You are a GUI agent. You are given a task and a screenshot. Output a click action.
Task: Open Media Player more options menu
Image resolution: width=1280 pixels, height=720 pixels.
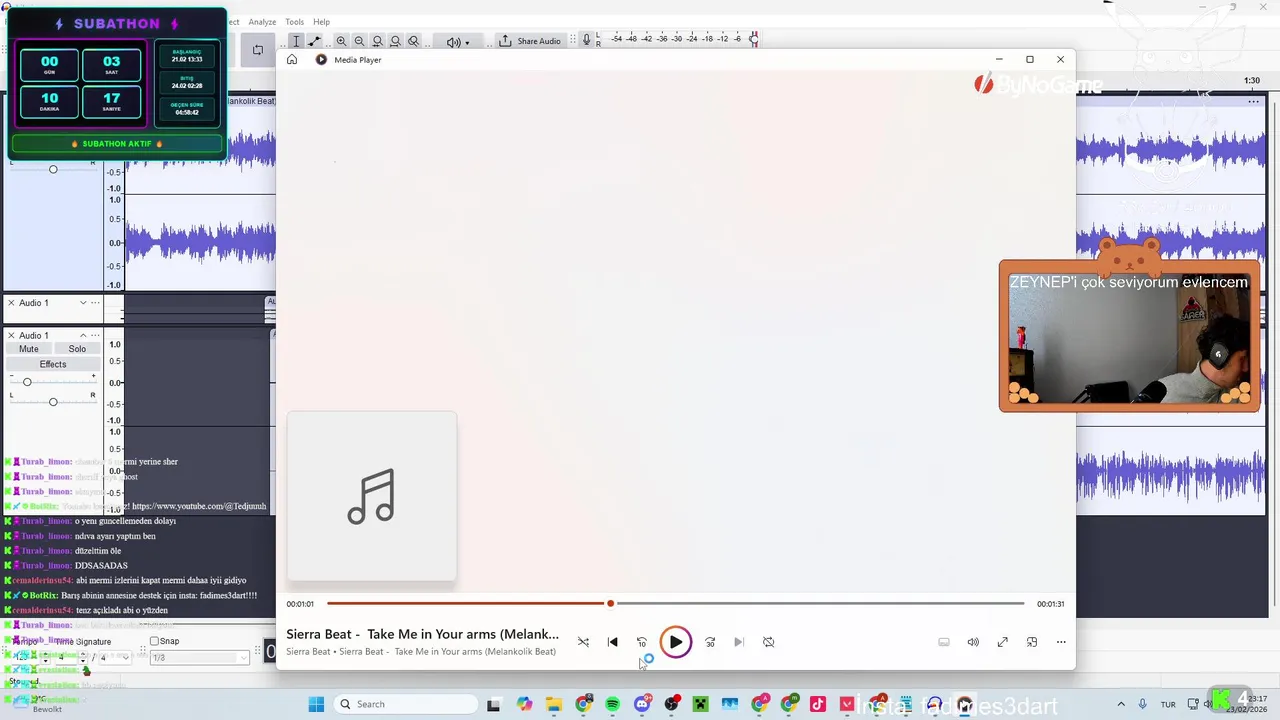click(x=1061, y=642)
